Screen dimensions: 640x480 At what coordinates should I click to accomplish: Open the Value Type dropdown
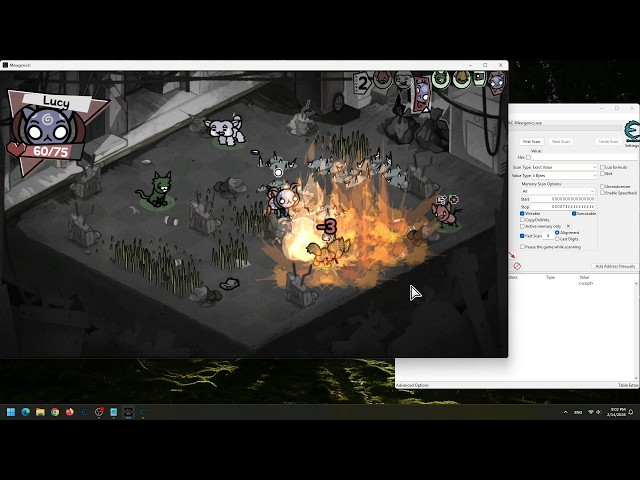pos(564,176)
